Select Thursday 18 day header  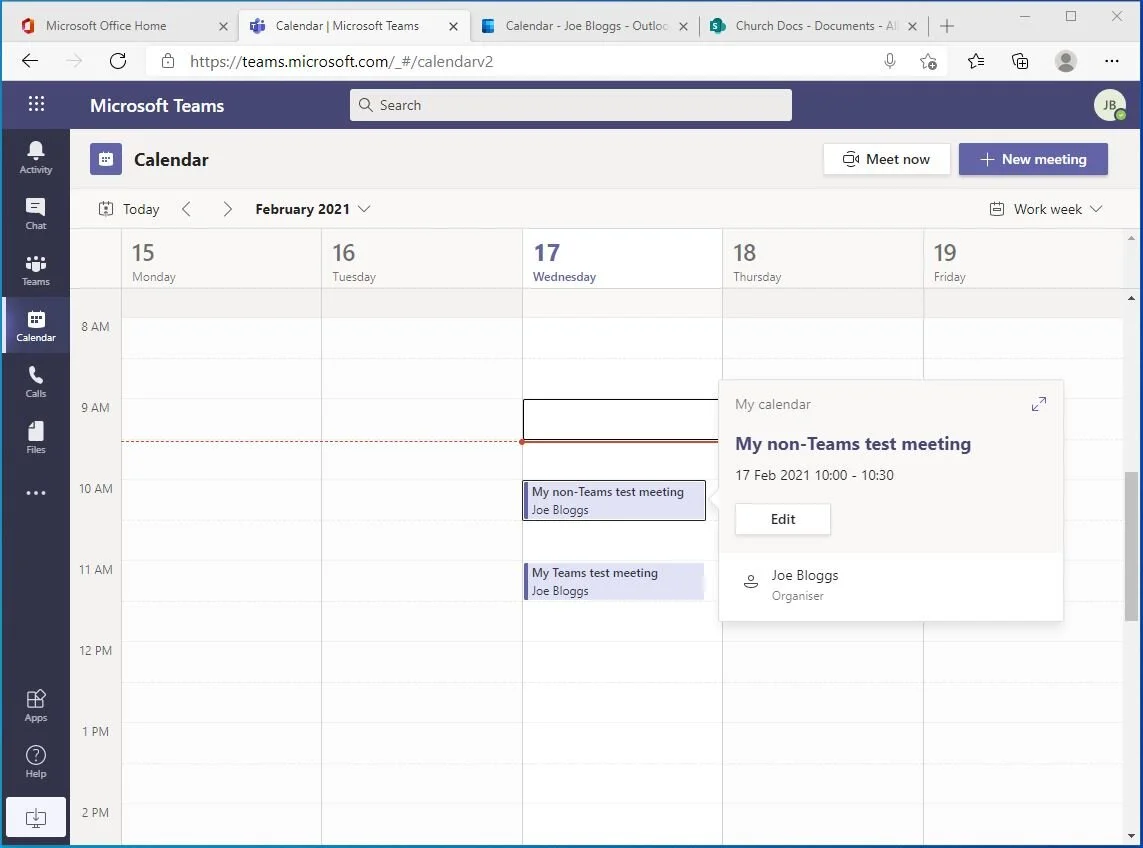822,261
